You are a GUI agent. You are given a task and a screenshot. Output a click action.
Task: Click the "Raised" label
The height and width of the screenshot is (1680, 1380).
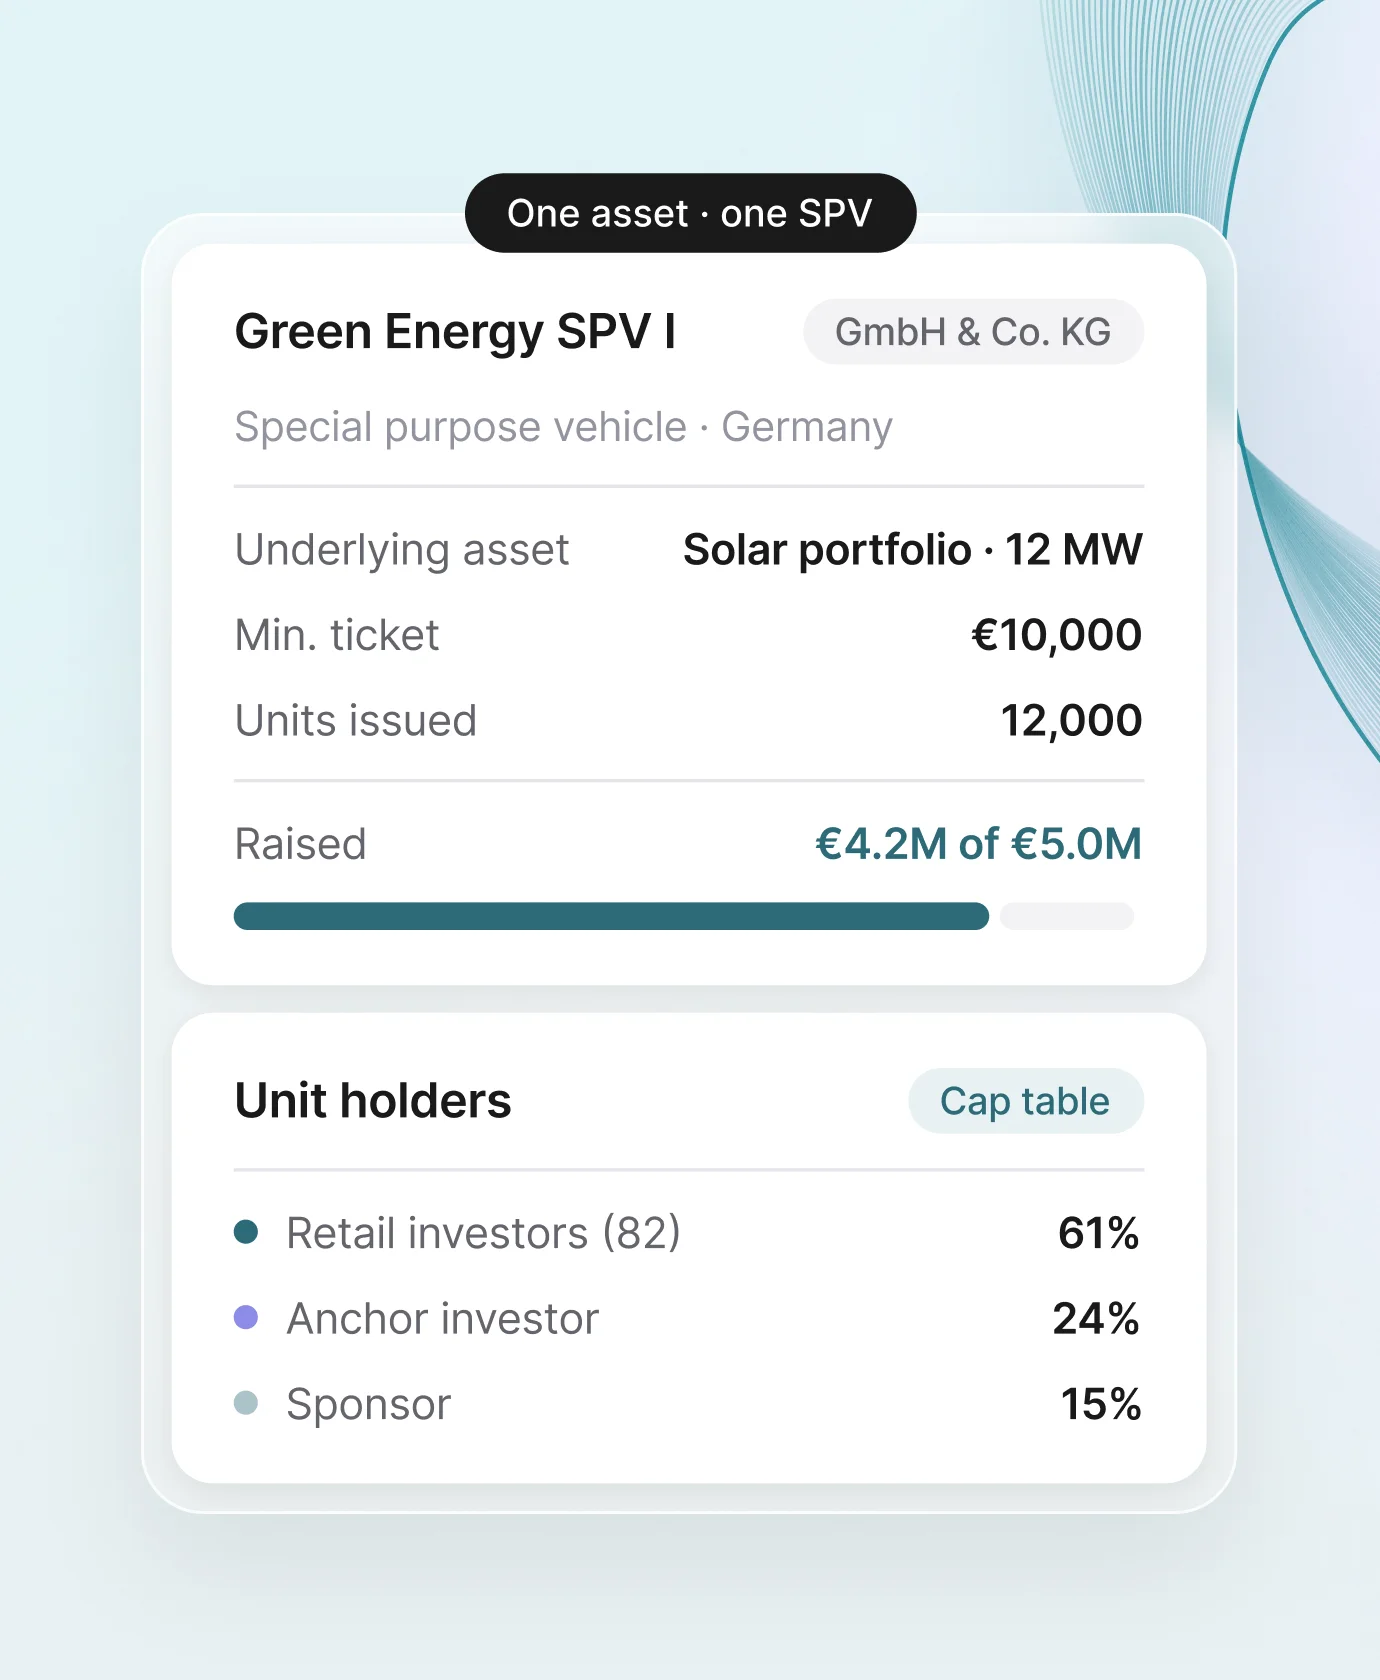click(300, 844)
